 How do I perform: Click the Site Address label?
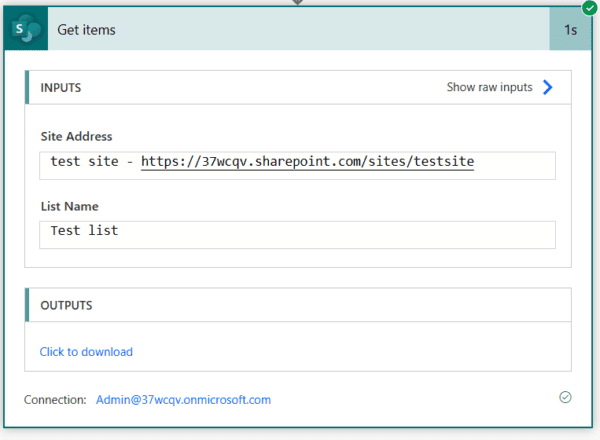click(76, 135)
